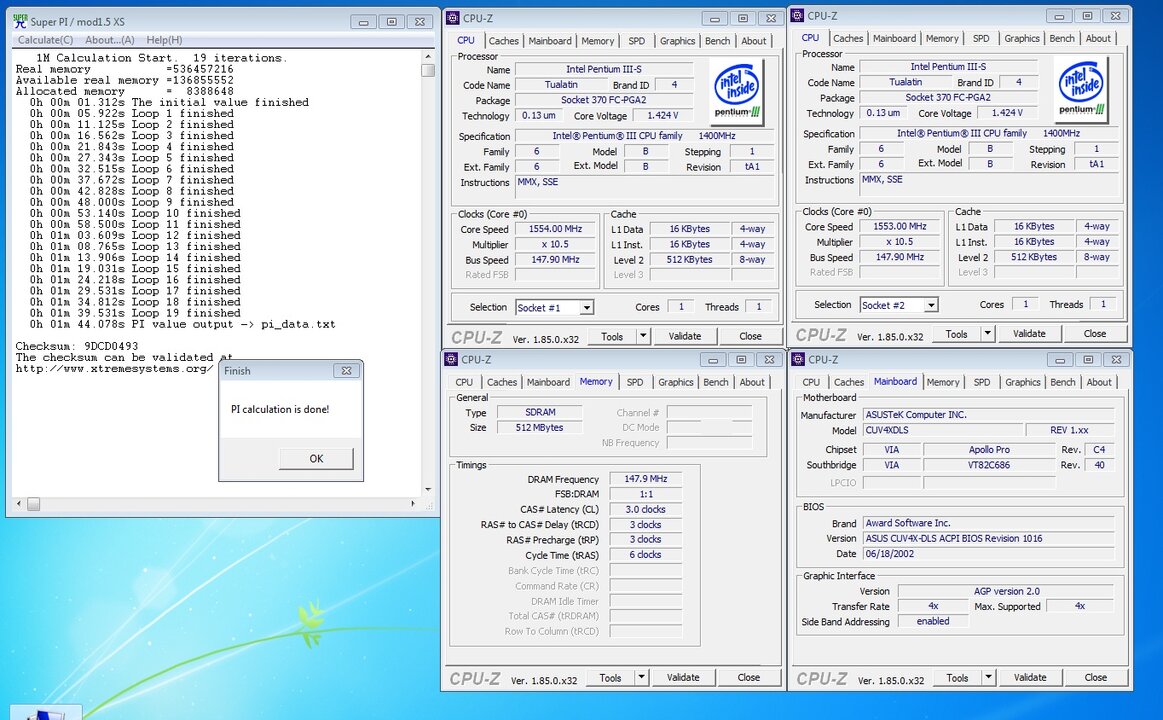
Task: Open the Help(H) menu in Super PI
Action: [x=164, y=40]
